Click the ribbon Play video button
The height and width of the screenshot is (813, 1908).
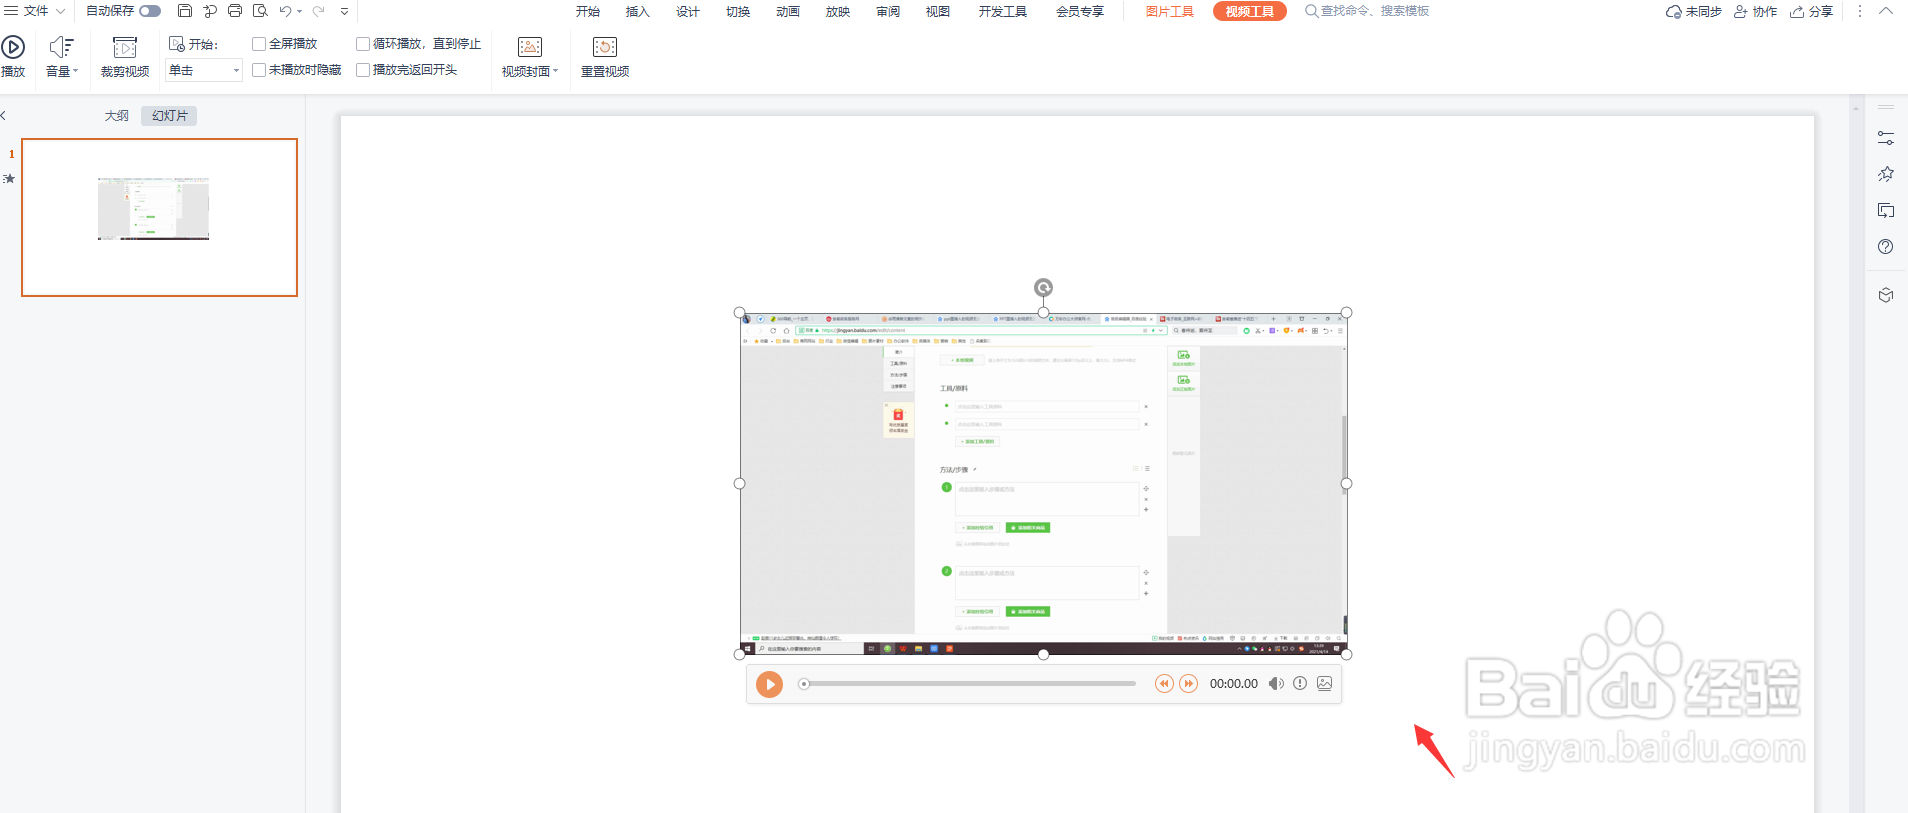pyautogui.click(x=13, y=56)
